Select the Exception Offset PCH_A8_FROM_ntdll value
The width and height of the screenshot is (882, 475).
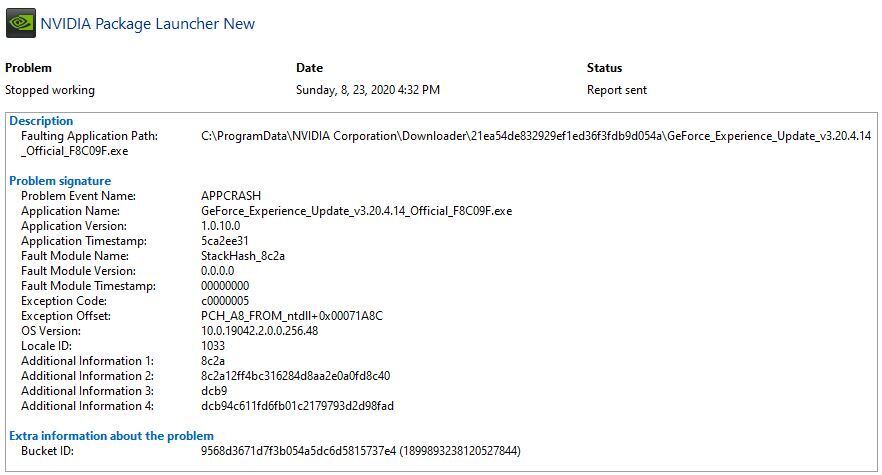coord(292,316)
